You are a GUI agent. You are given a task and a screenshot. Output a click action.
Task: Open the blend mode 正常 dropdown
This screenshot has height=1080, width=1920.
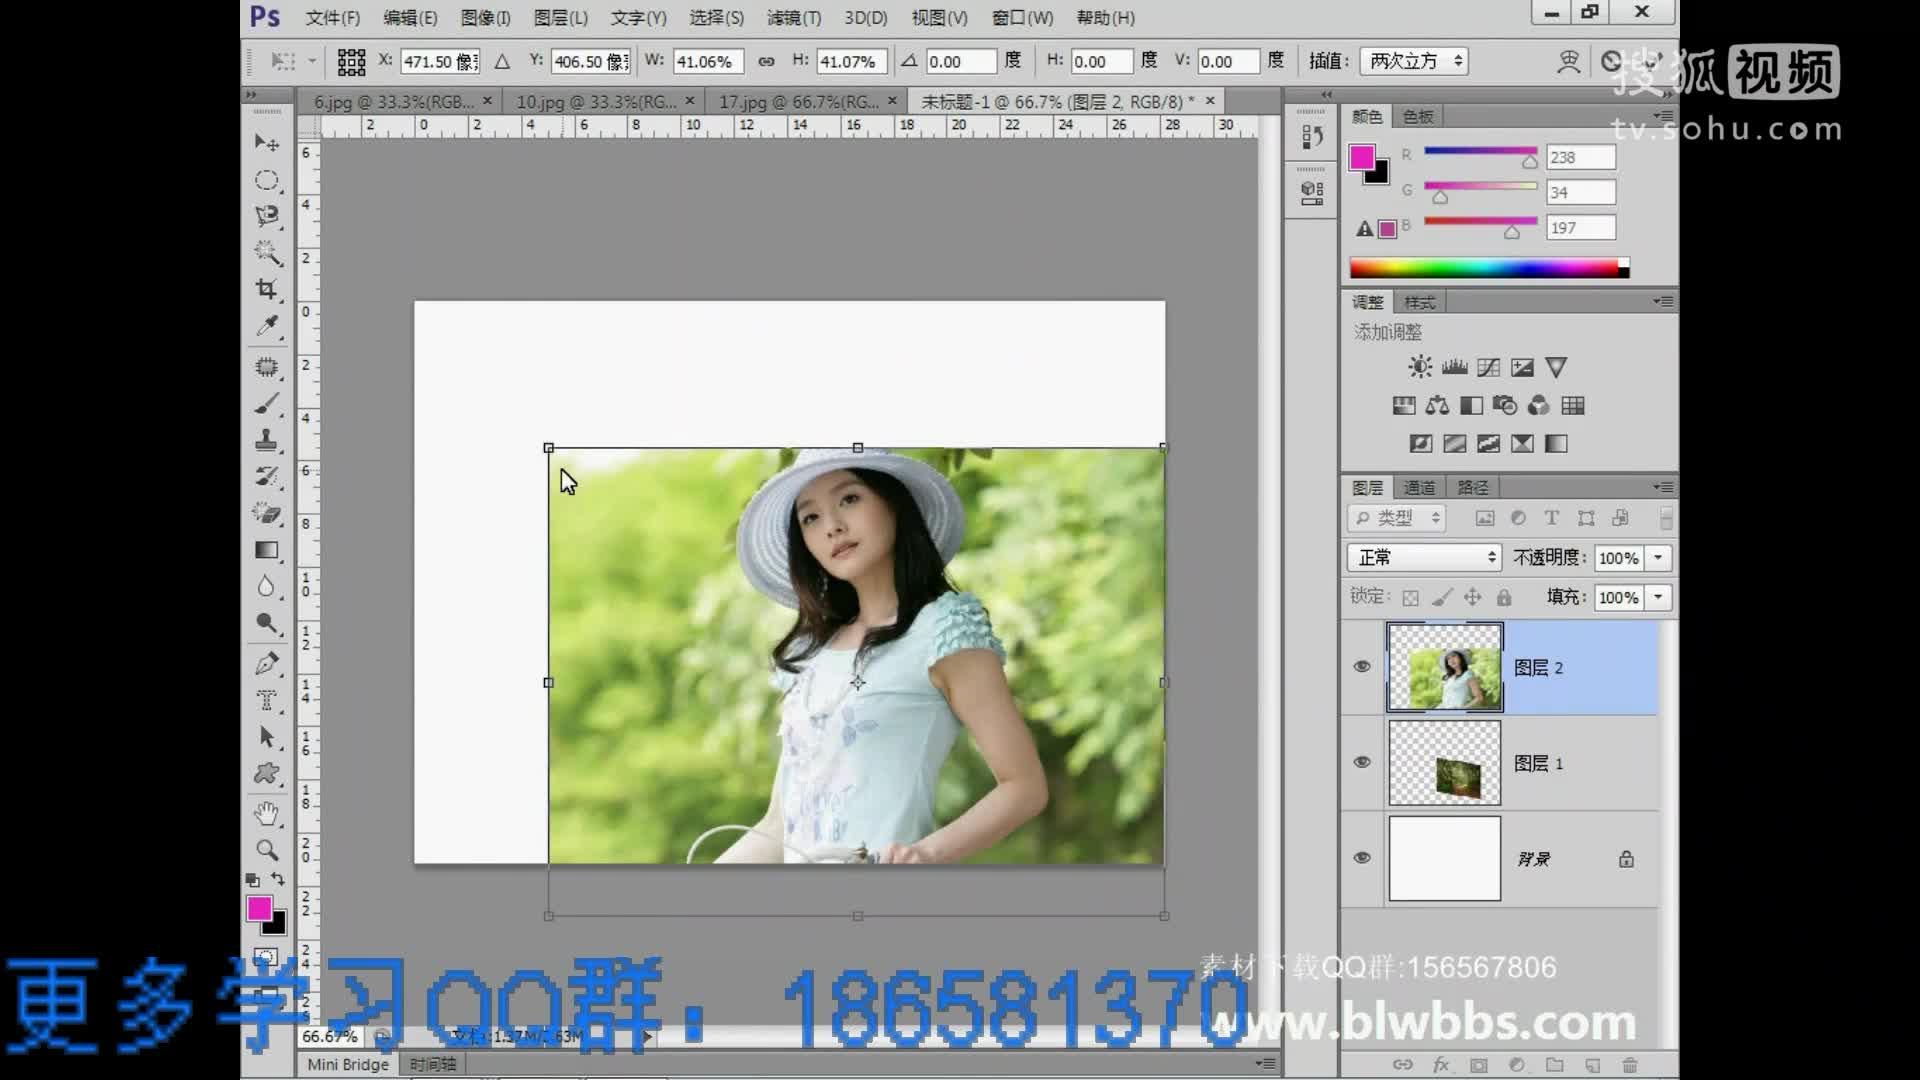pyautogui.click(x=1424, y=558)
